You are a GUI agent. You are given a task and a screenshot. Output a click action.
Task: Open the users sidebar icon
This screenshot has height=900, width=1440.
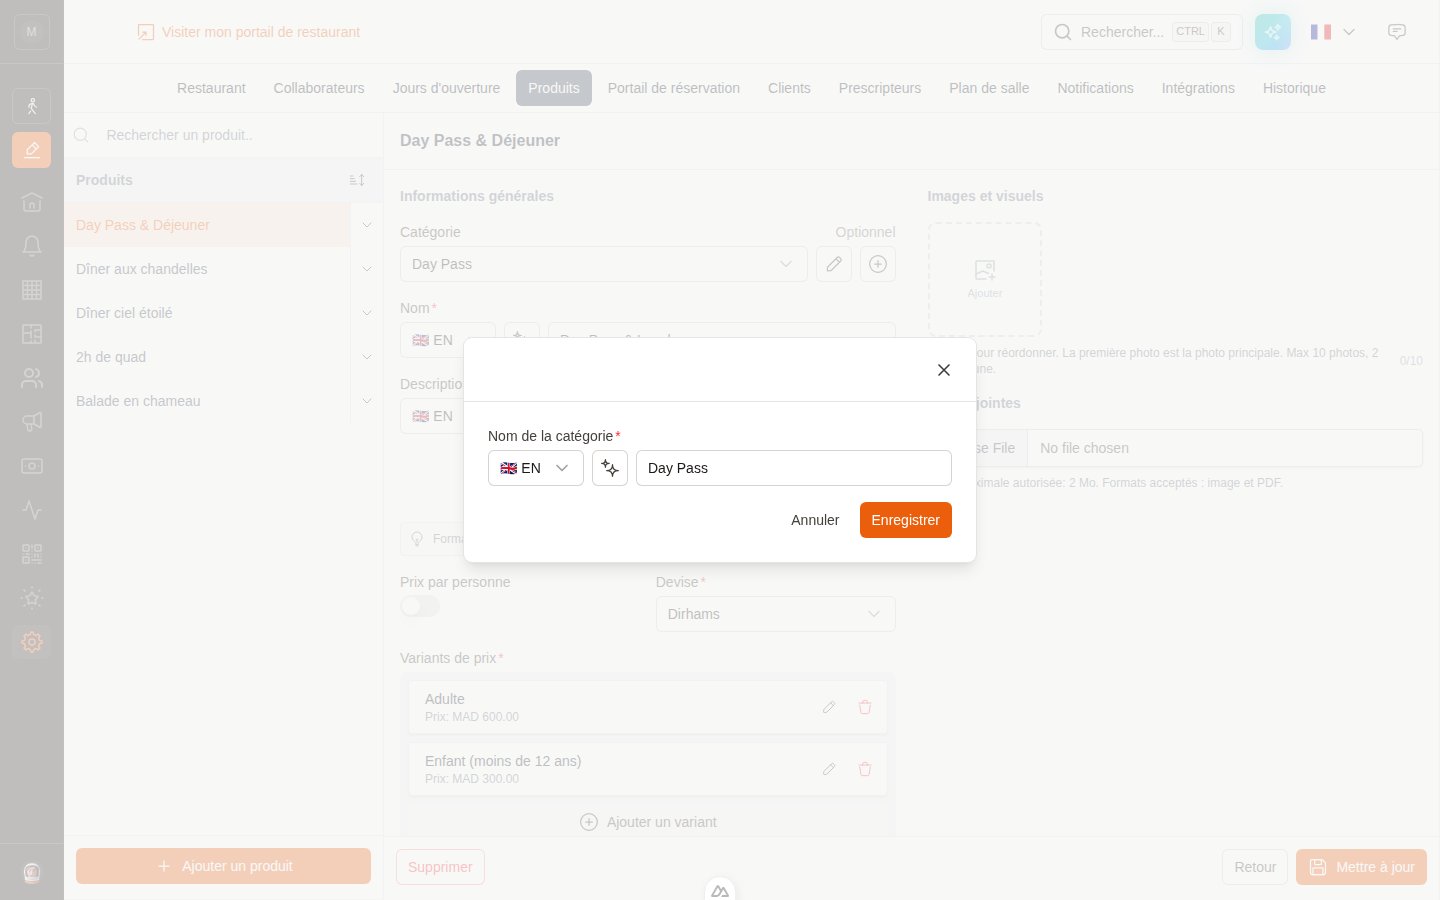[x=32, y=378]
